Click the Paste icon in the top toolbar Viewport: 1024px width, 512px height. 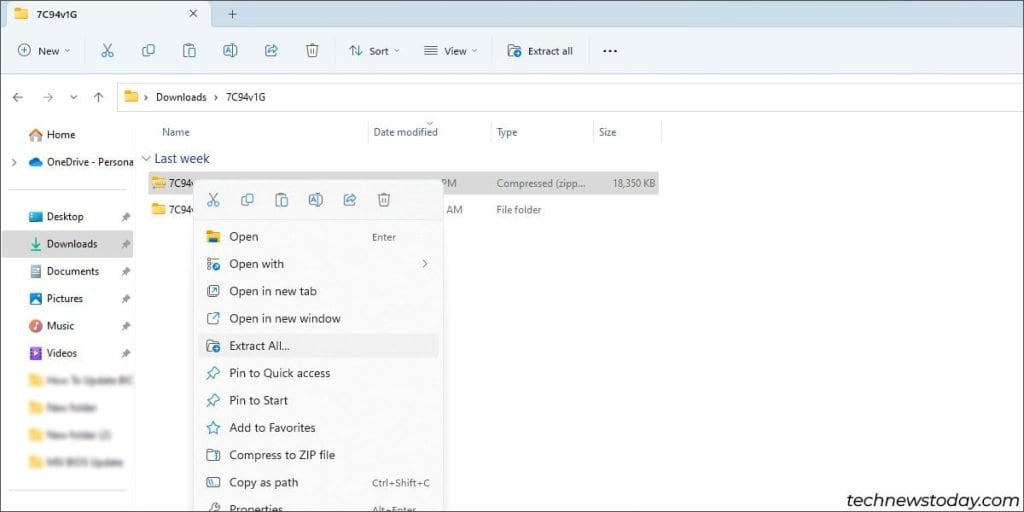189,51
